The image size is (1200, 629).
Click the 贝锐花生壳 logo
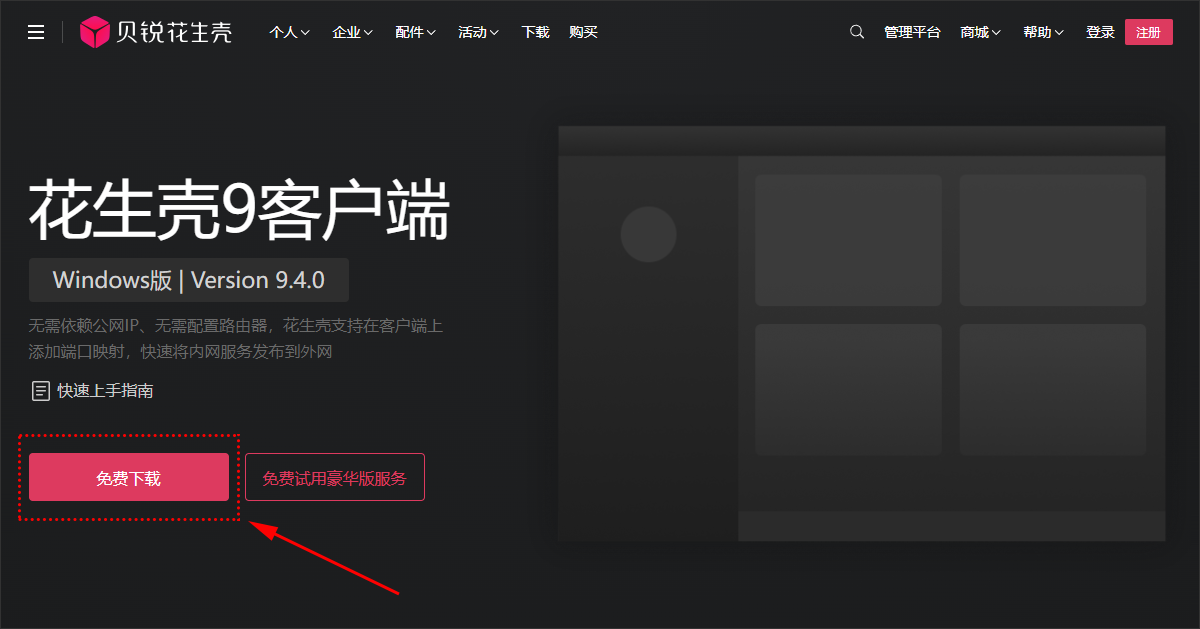tap(155, 32)
